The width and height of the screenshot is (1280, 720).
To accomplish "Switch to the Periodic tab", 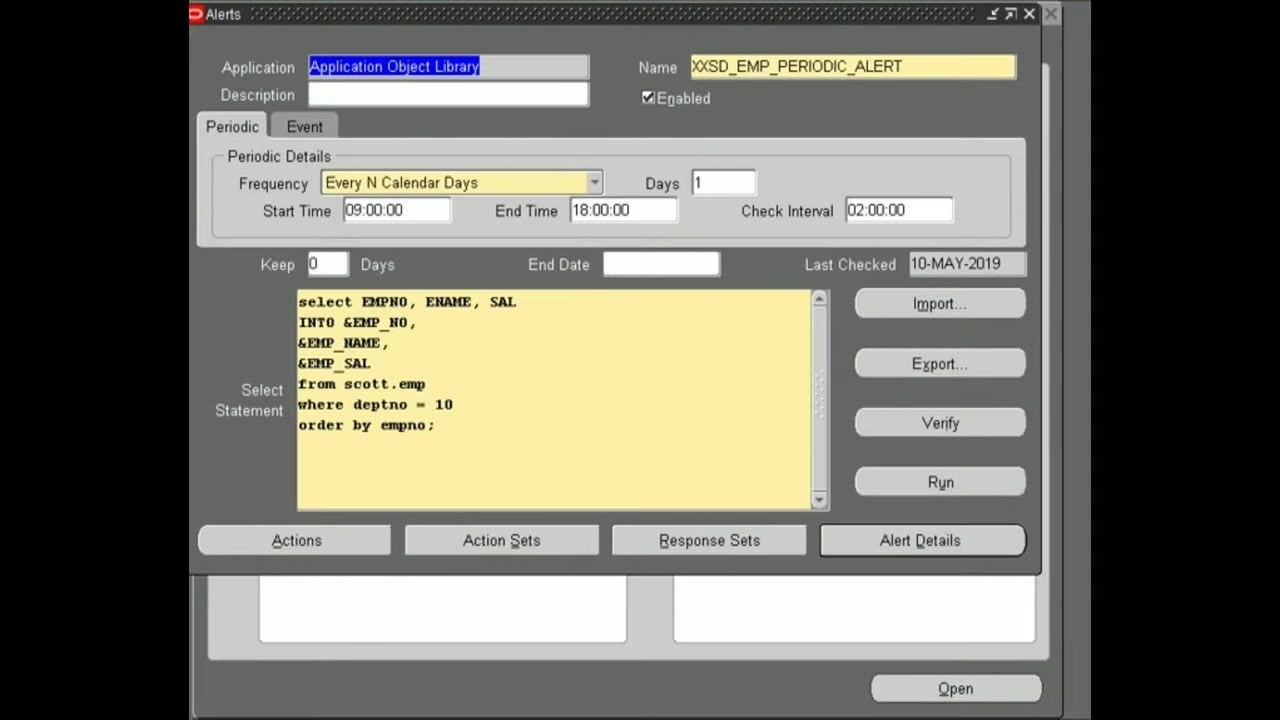I will (x=233, y=127).
